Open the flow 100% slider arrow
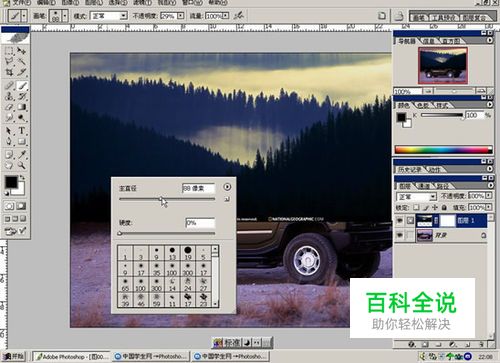This screenshot has height=363, width=500. tap(226, 16)
